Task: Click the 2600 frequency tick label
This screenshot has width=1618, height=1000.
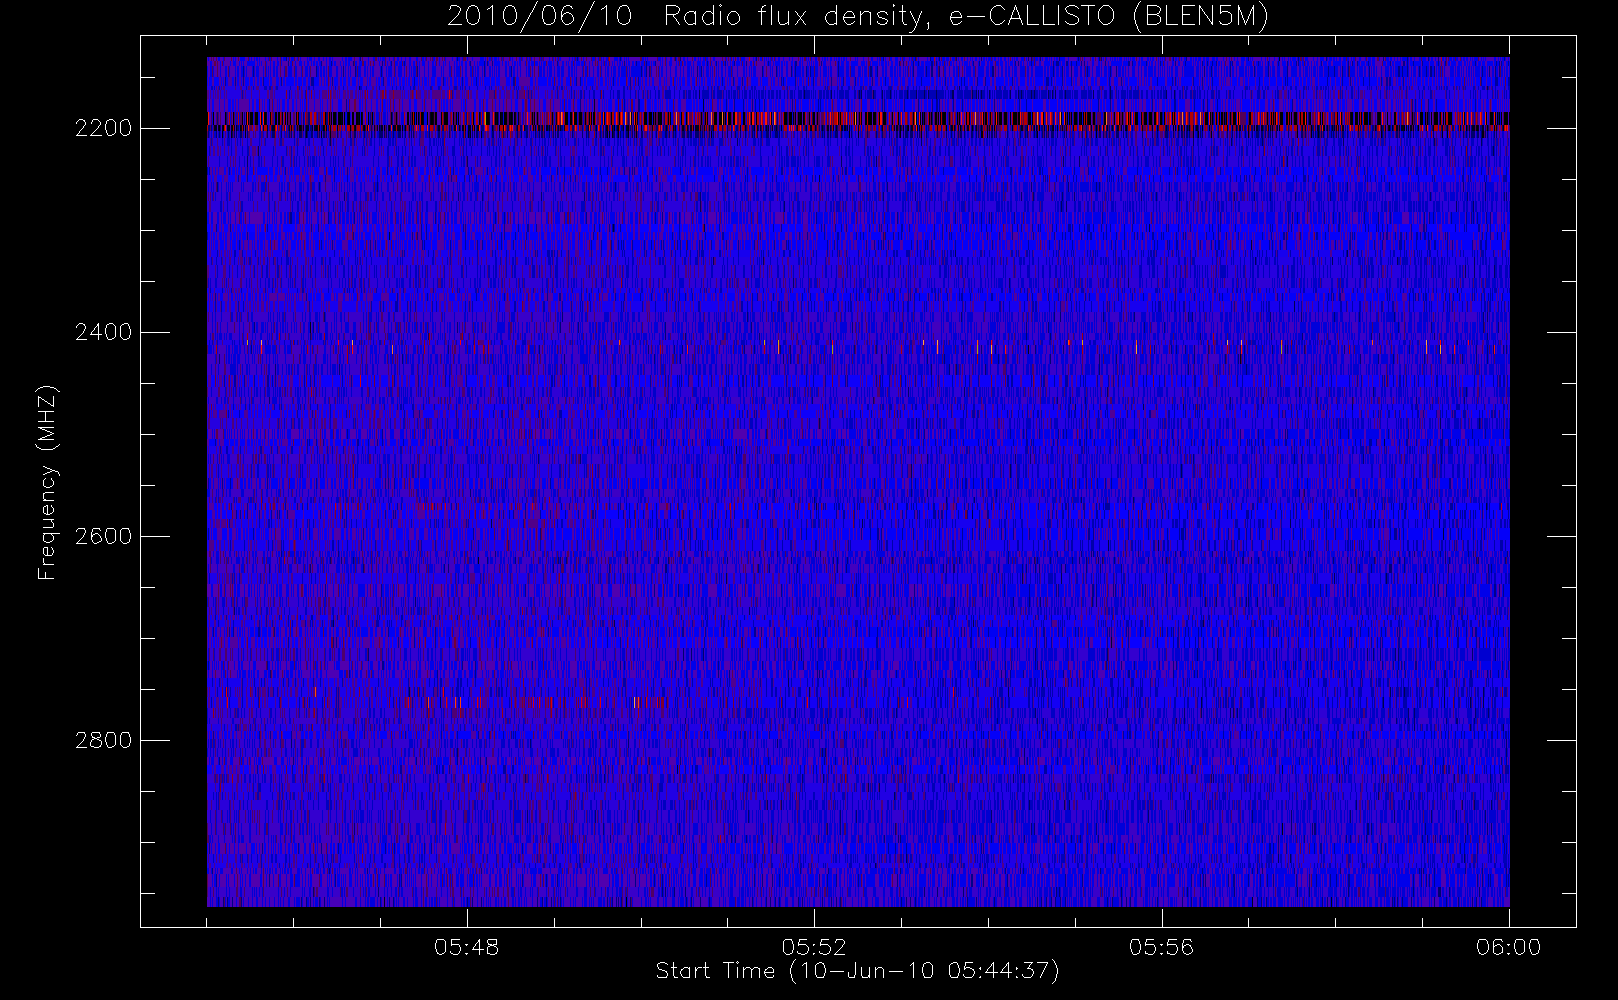Action: tap(103, 536)
